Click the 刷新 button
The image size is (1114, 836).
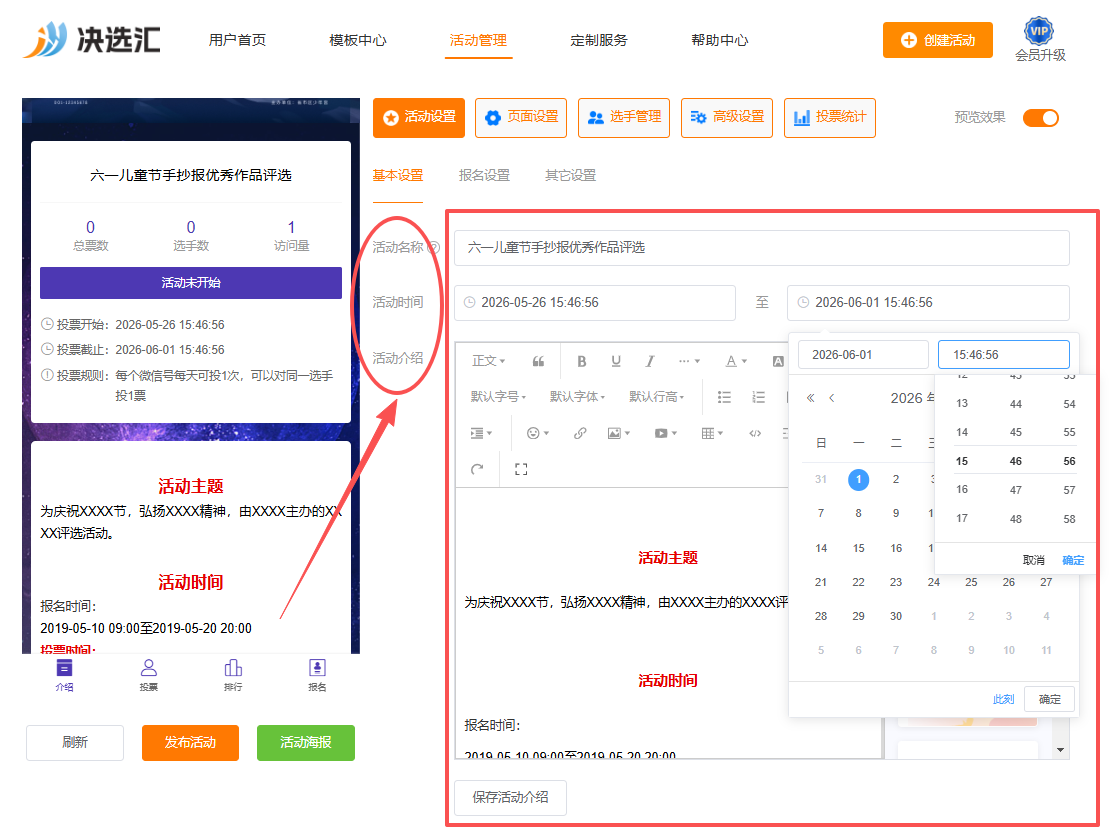tap(75, 742)
